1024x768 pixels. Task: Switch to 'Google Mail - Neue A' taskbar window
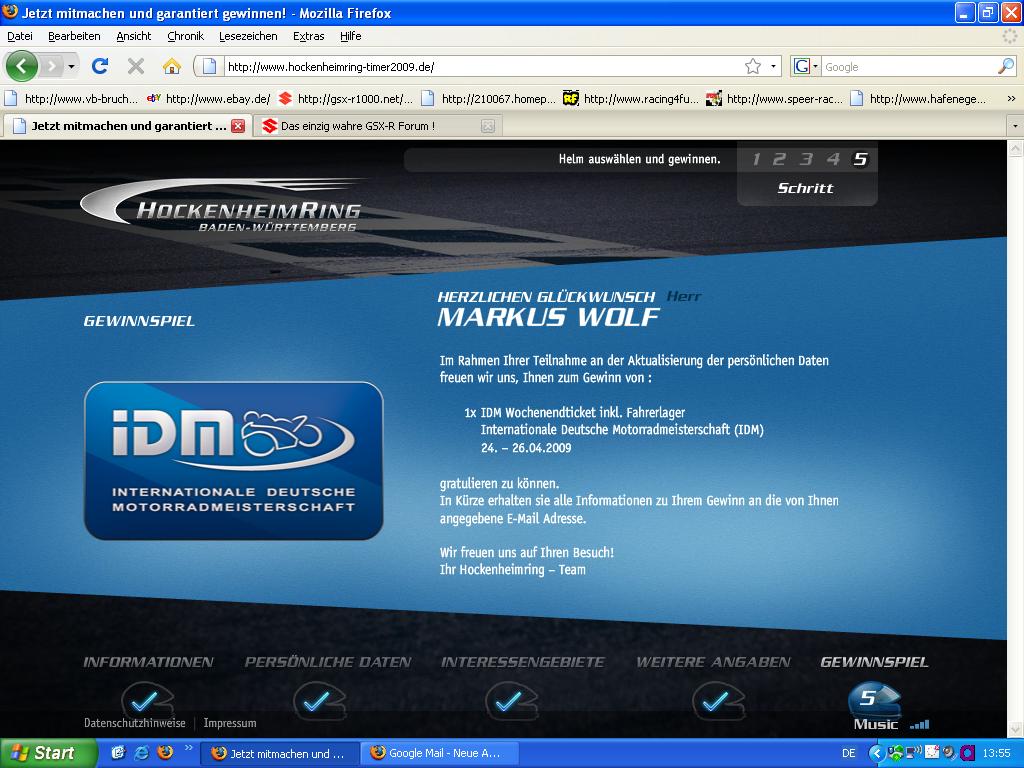point(439,754)
